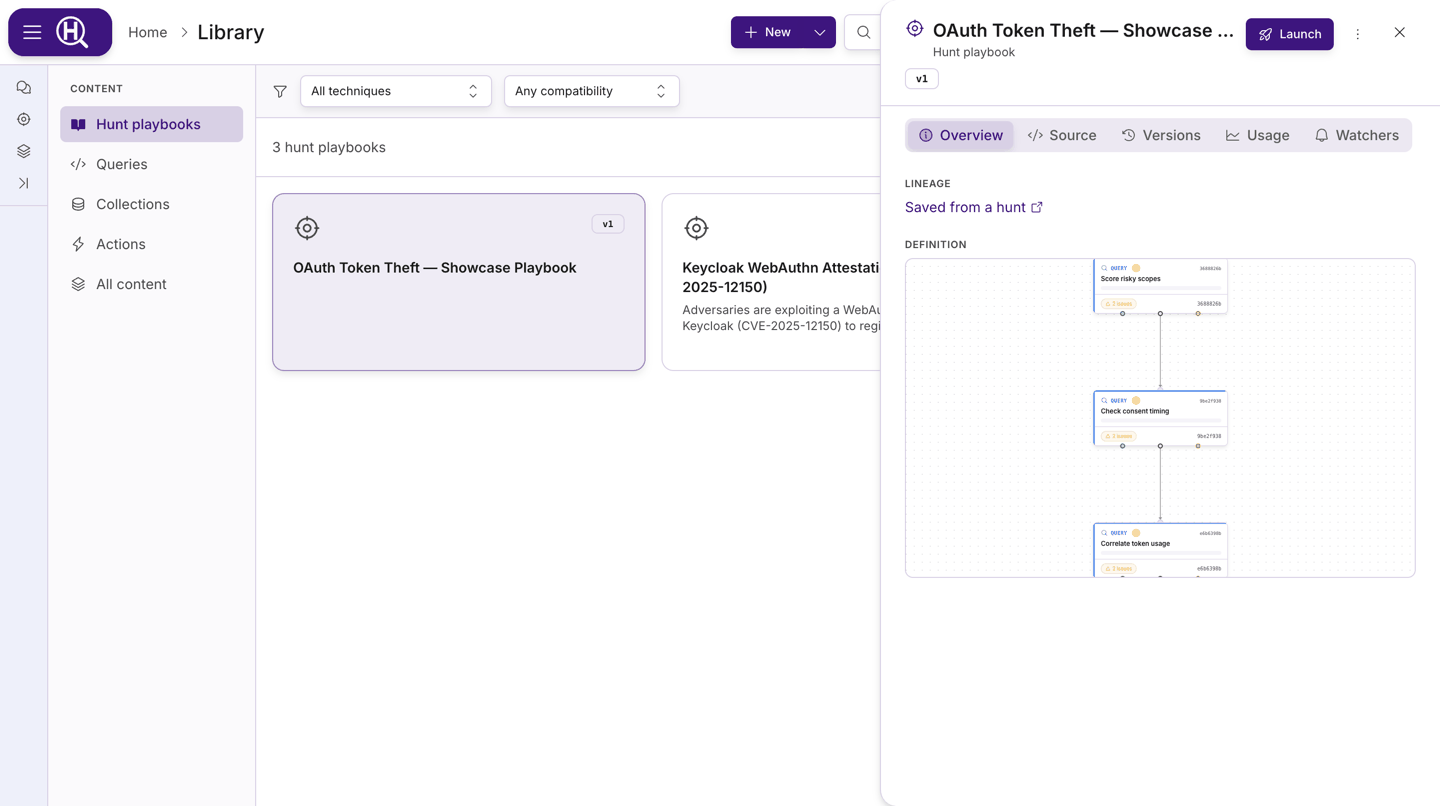Screen dimensions: 1440x806
Task: Switch to the Versions tab
Action: (x=1161, y=135)
